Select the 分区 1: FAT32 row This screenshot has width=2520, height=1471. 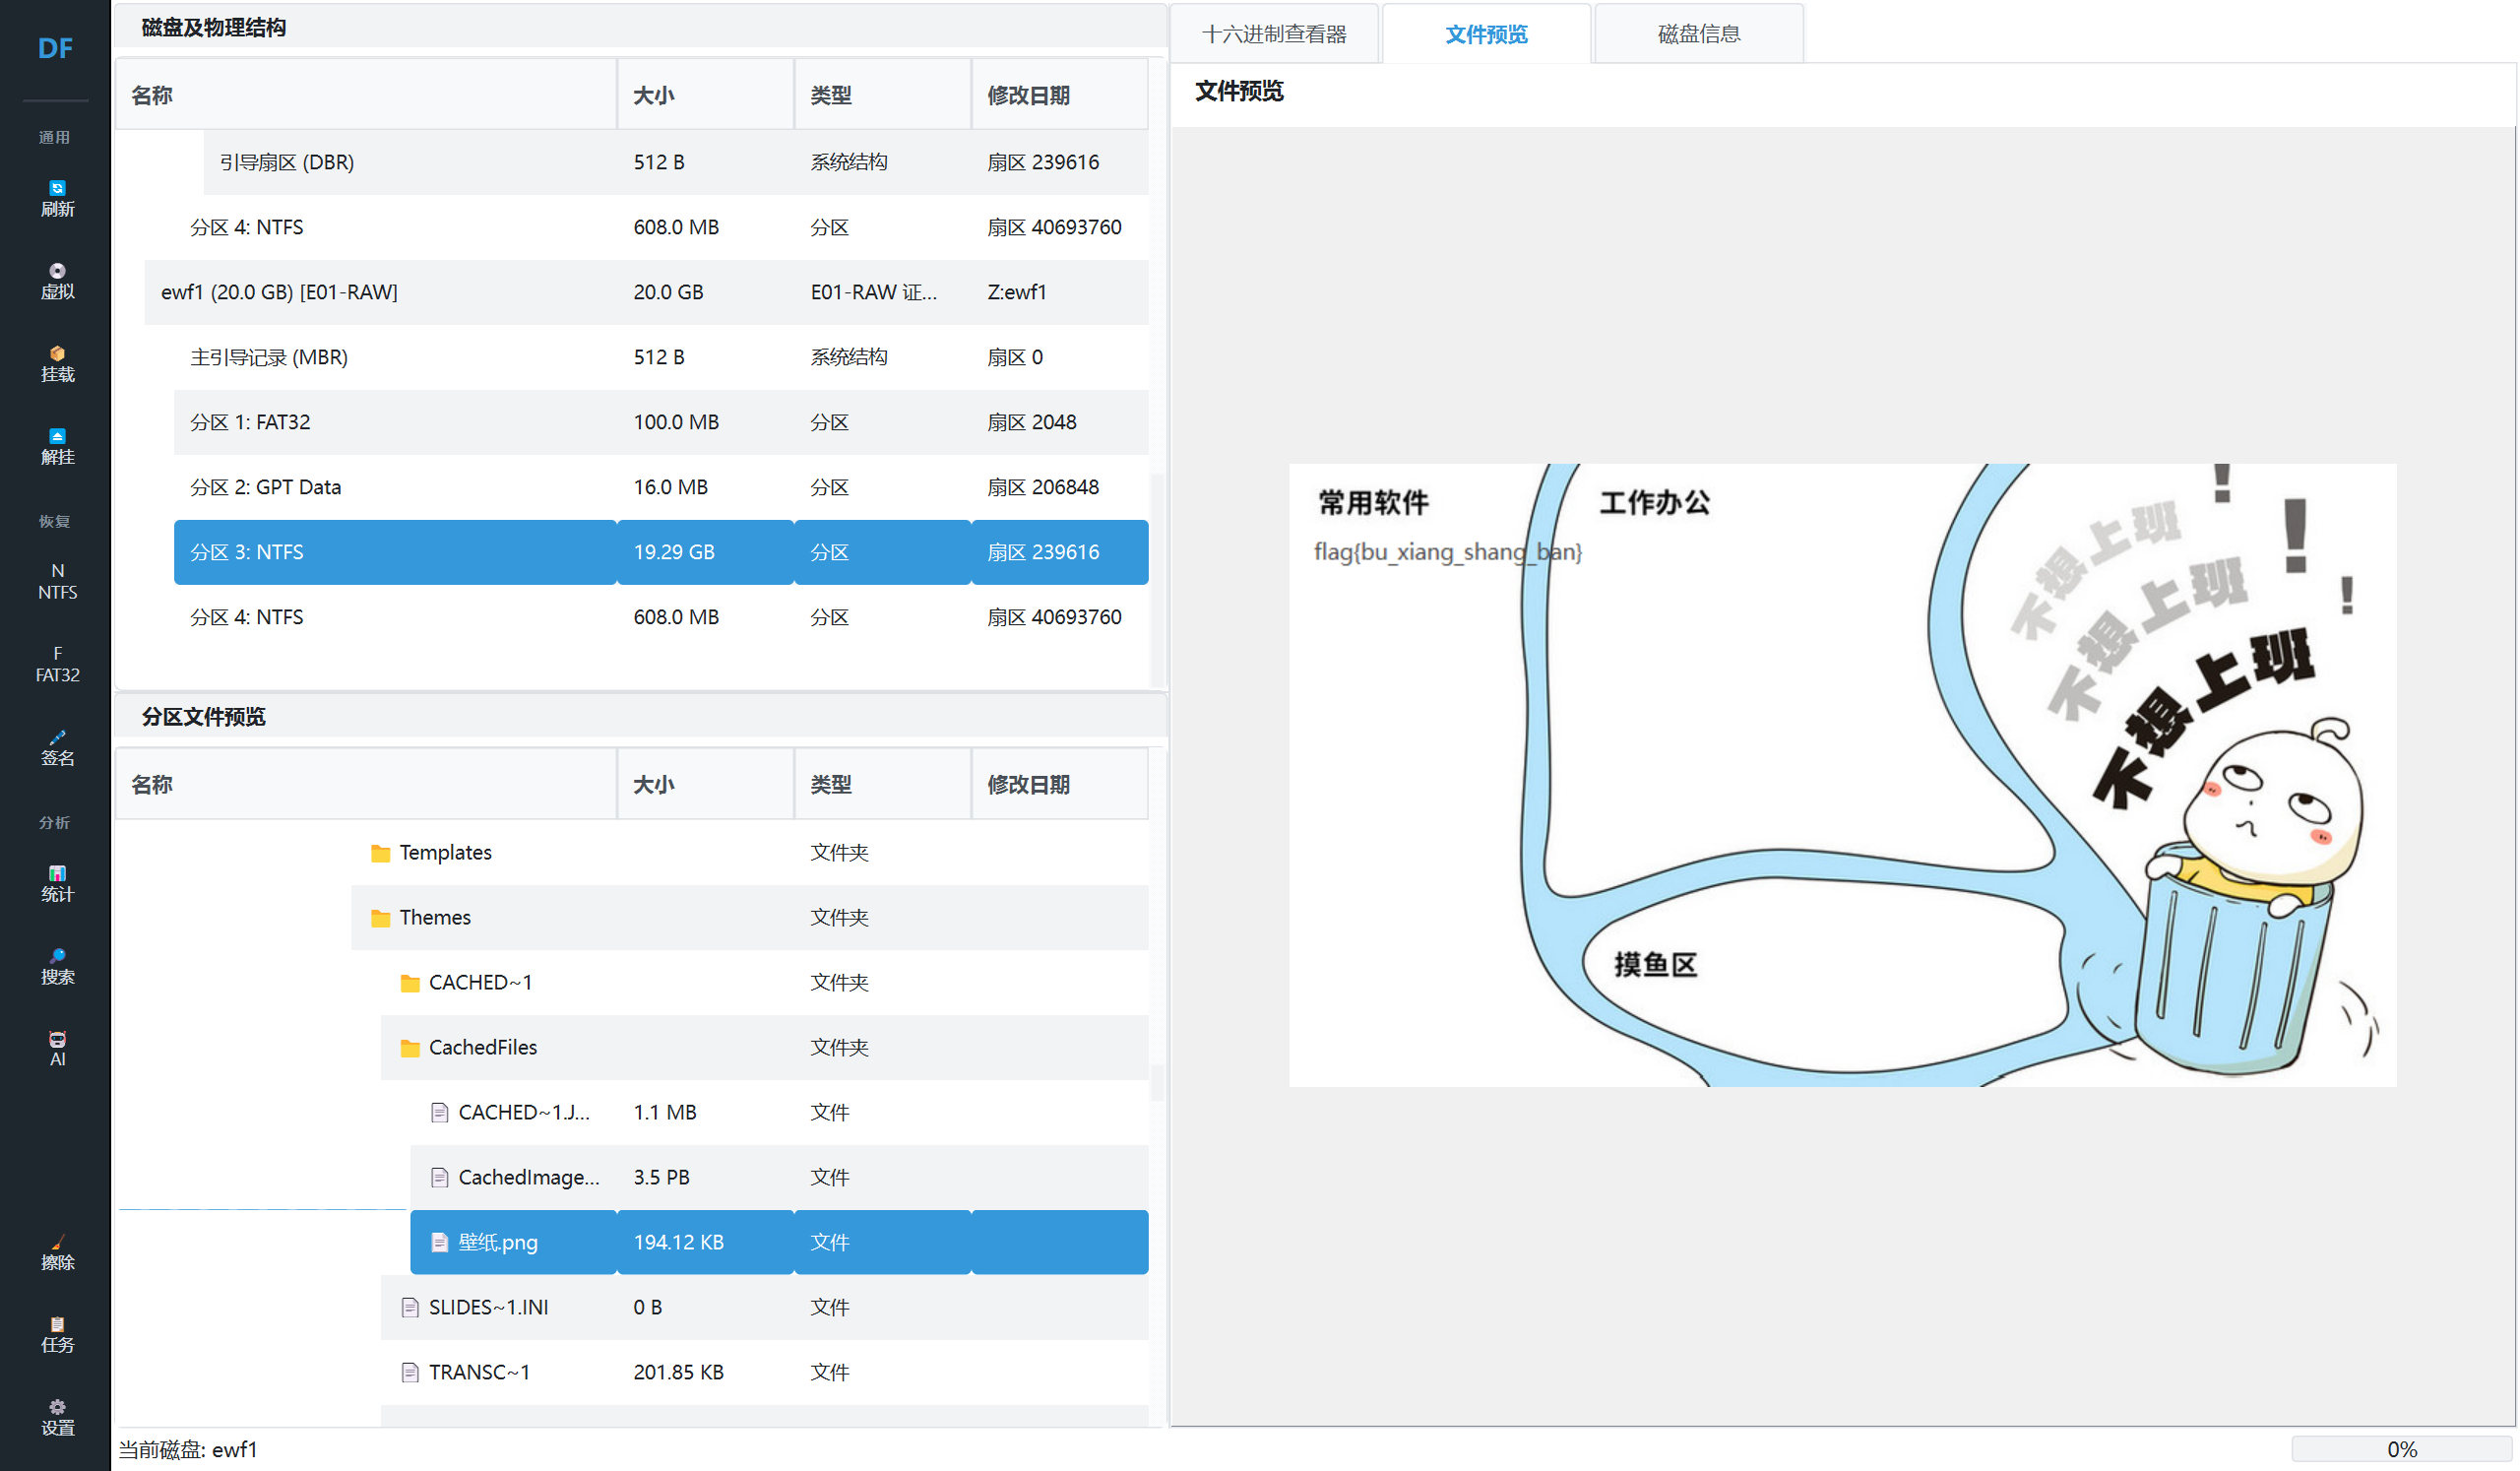click(250, 422)
